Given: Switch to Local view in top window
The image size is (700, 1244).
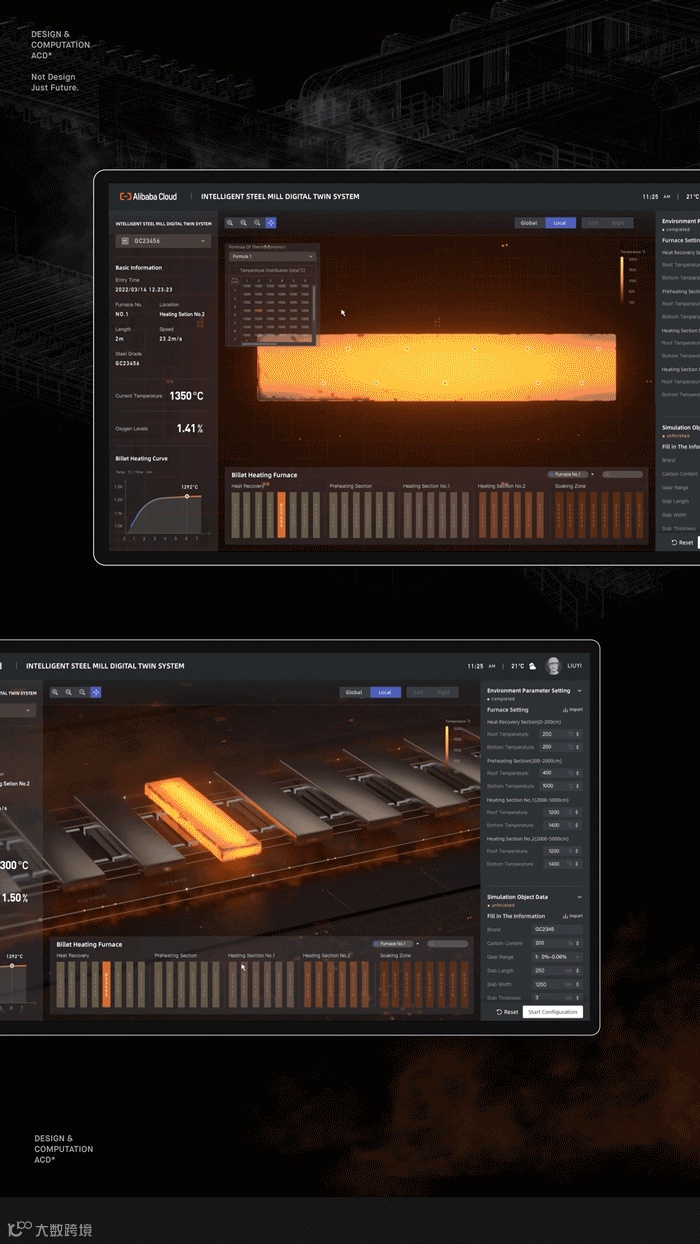Looking at the screenshot, I should pos(560,223).
